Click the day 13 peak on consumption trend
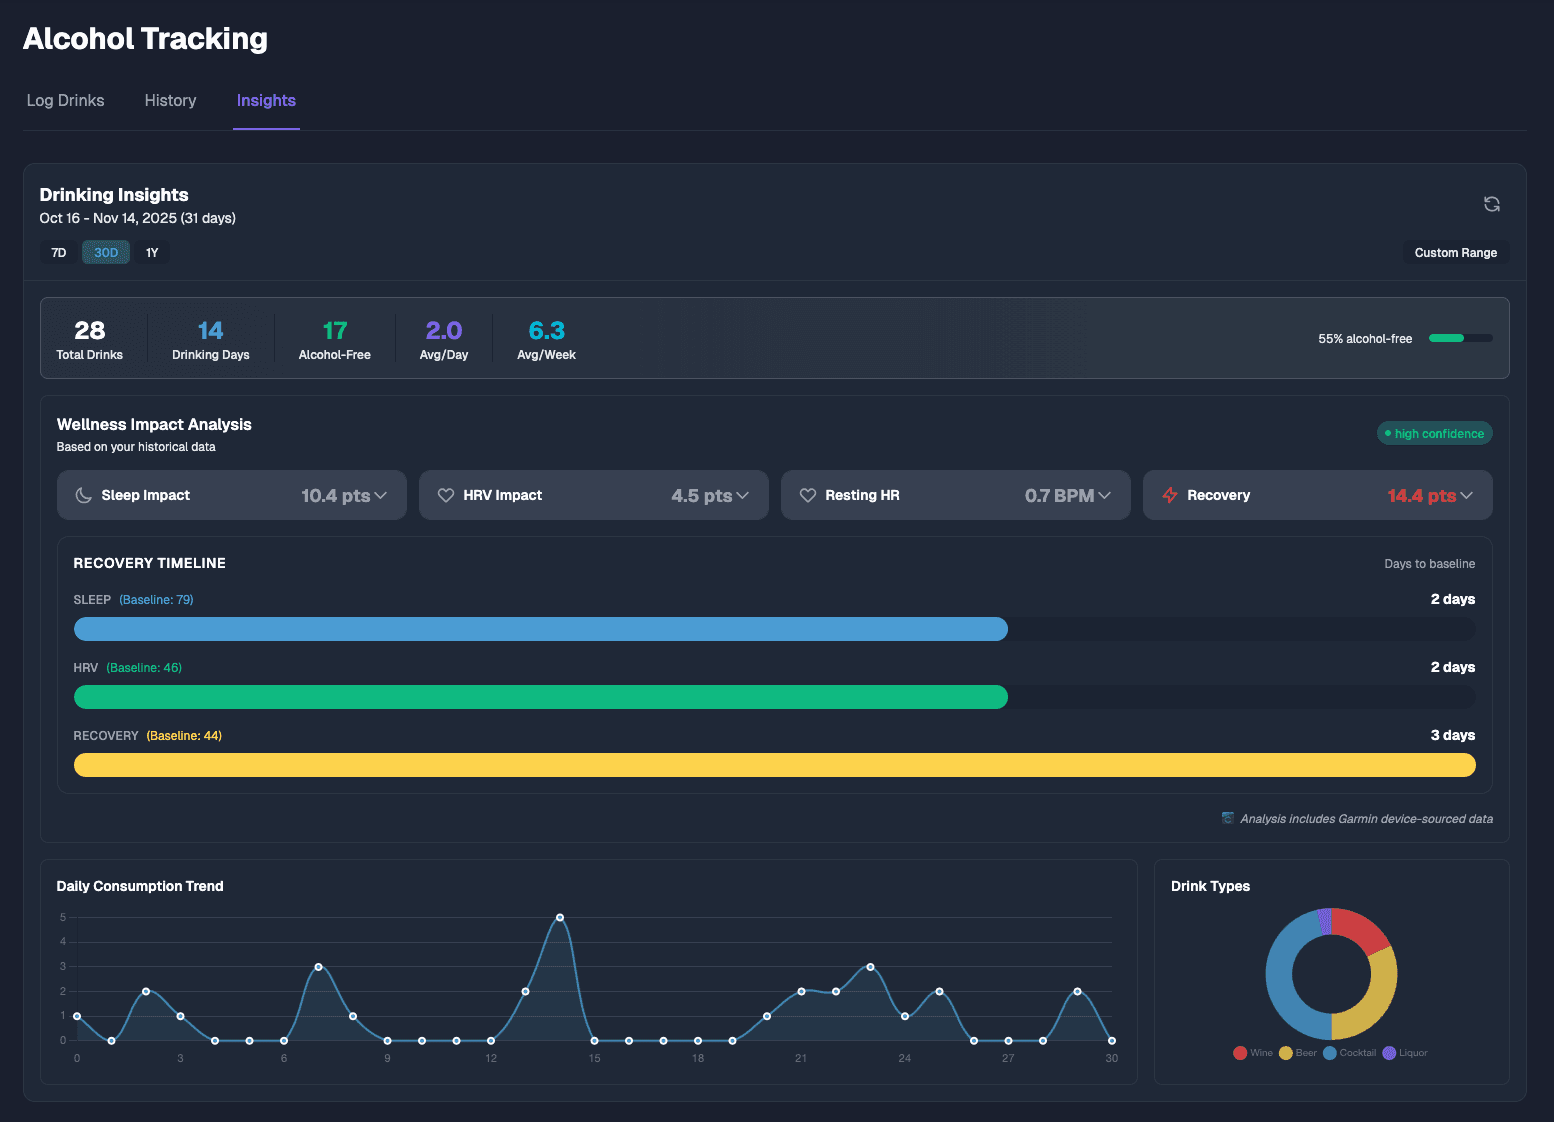 (559, 916)
